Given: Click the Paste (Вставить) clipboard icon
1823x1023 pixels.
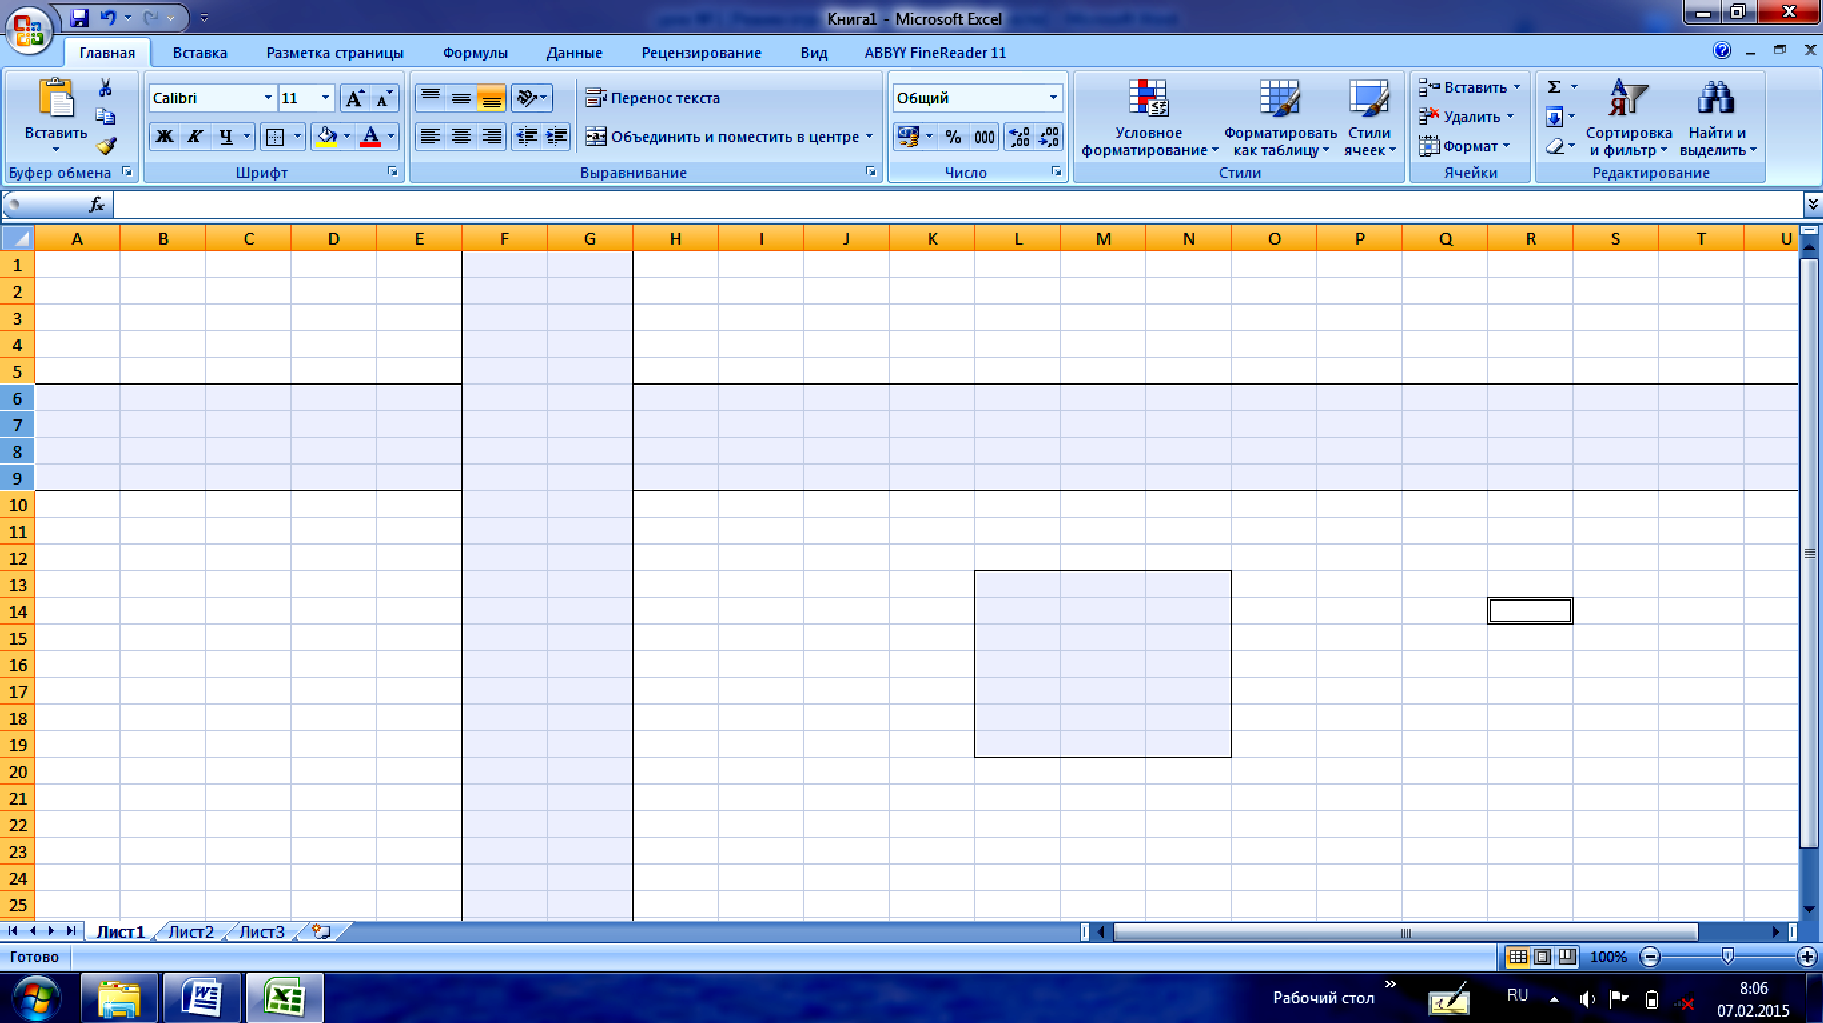Looking at the screenshot, I should [x=56, y=98].
